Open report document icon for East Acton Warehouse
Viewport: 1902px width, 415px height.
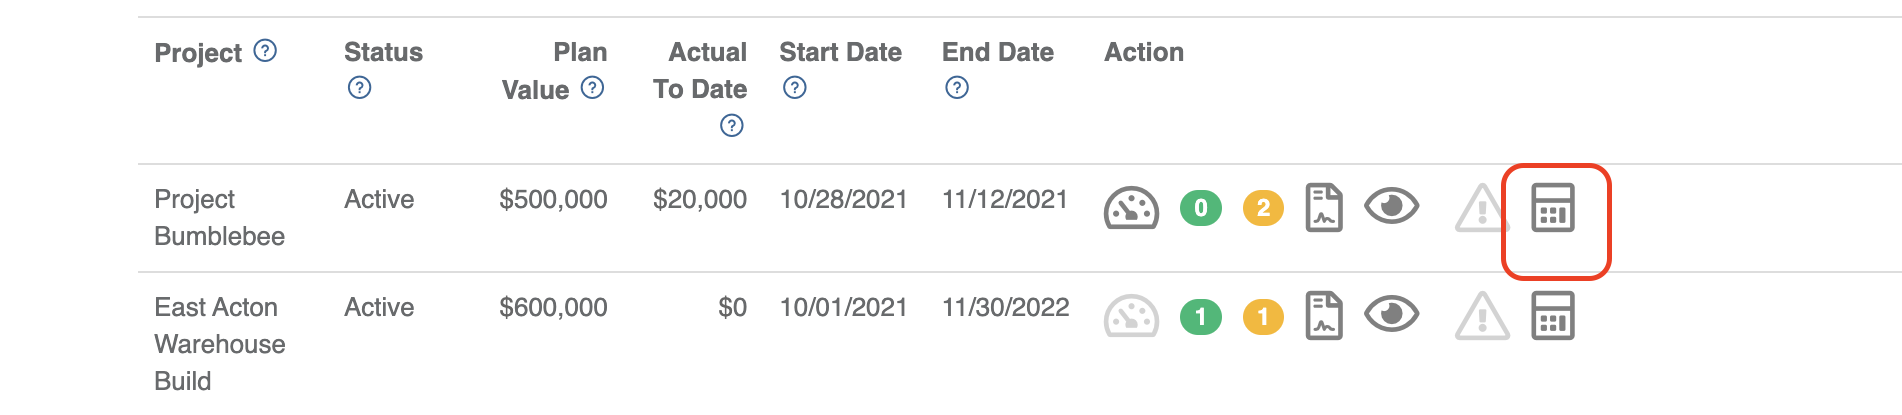[1324, 315]
